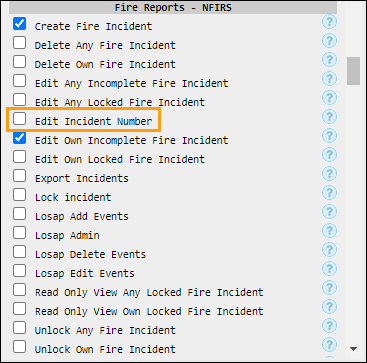This screenshot has height=363, width=367.
Task: Open help icon for Create Fire Incident
Action: pyautogui.click(x=329, y=22)
